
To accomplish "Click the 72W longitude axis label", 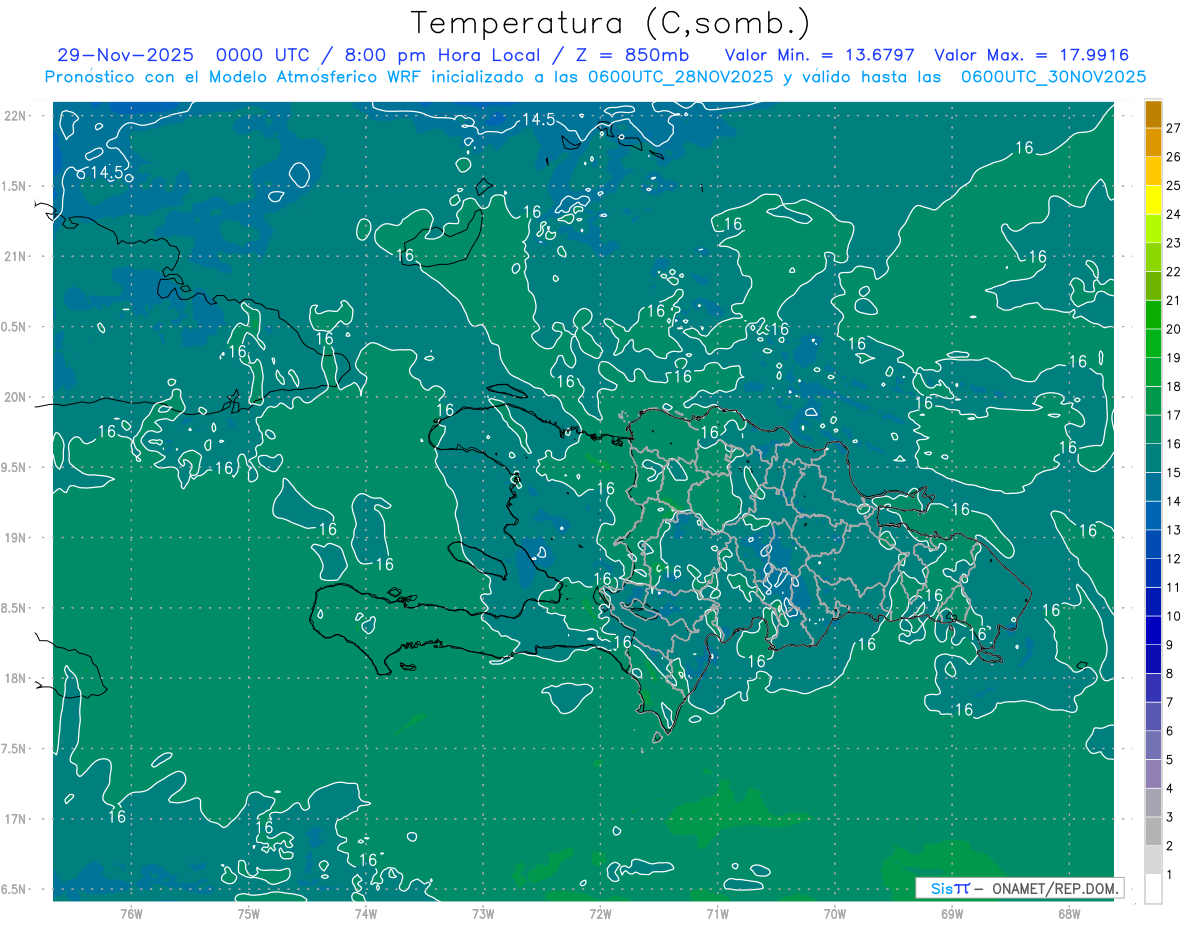I will [x=600, y=913].
